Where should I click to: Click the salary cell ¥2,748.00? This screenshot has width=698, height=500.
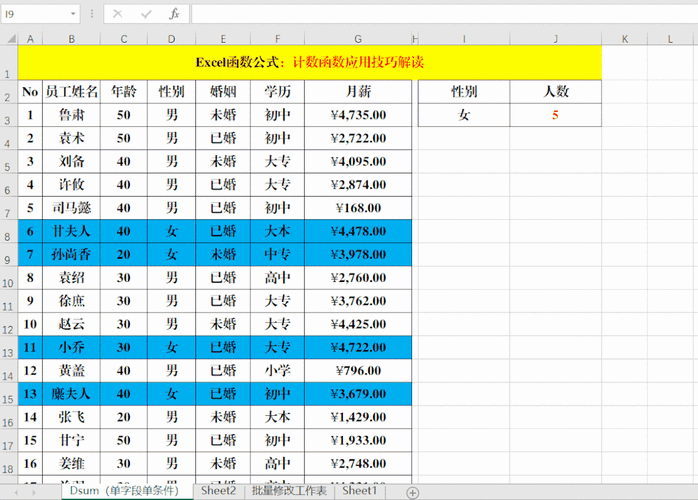click(358, 463)
